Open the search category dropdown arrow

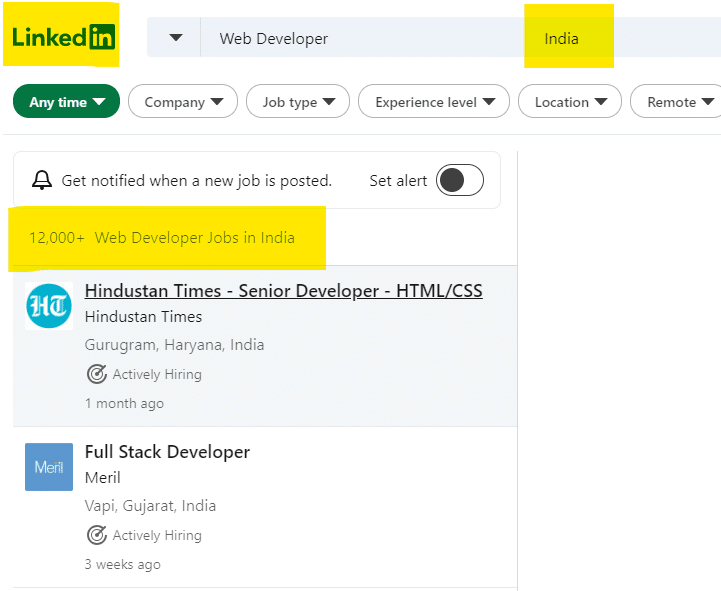pyautogui.click(x=176, y=37)
